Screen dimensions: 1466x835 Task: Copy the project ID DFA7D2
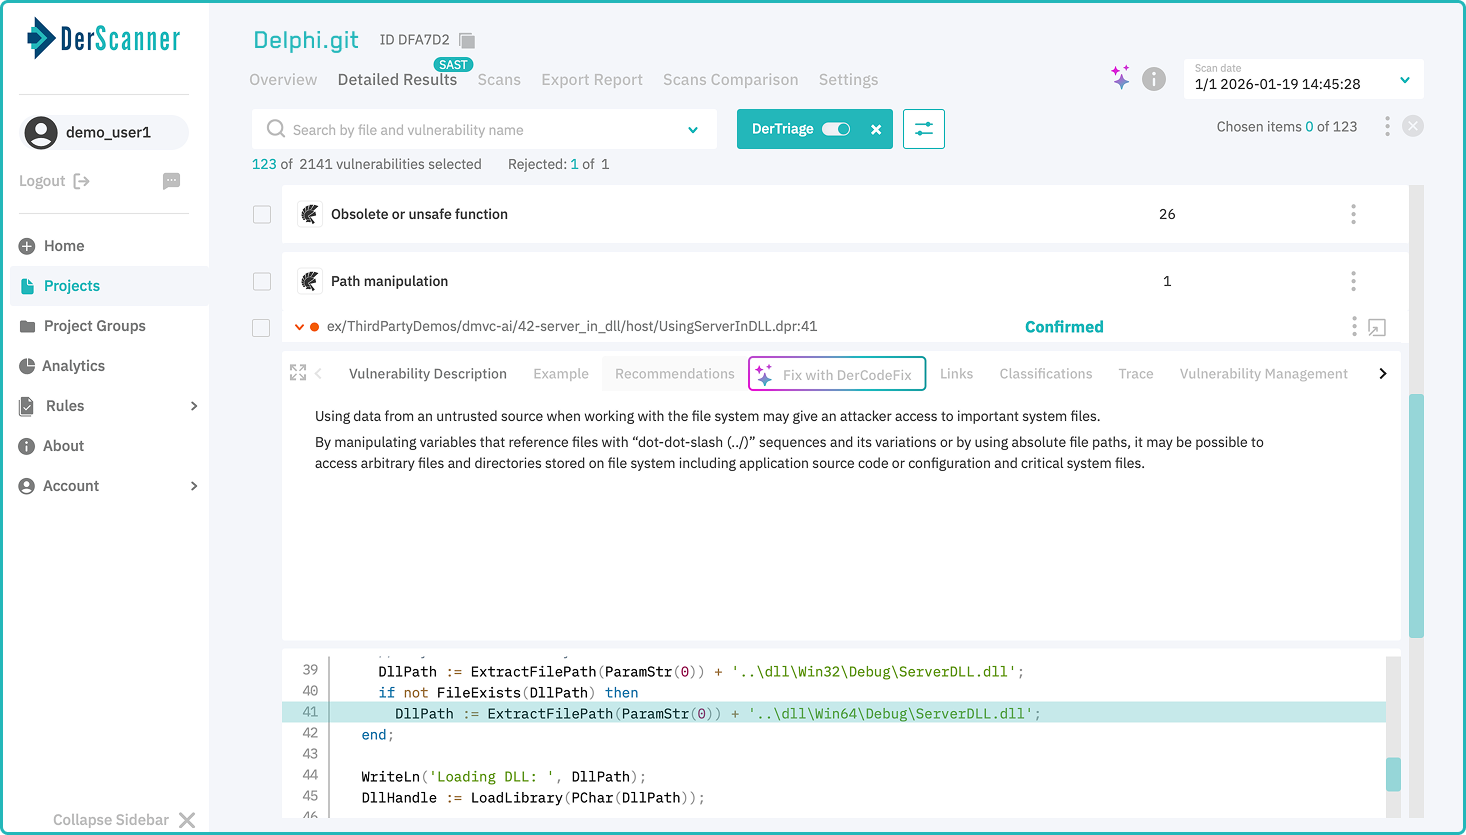466,39
